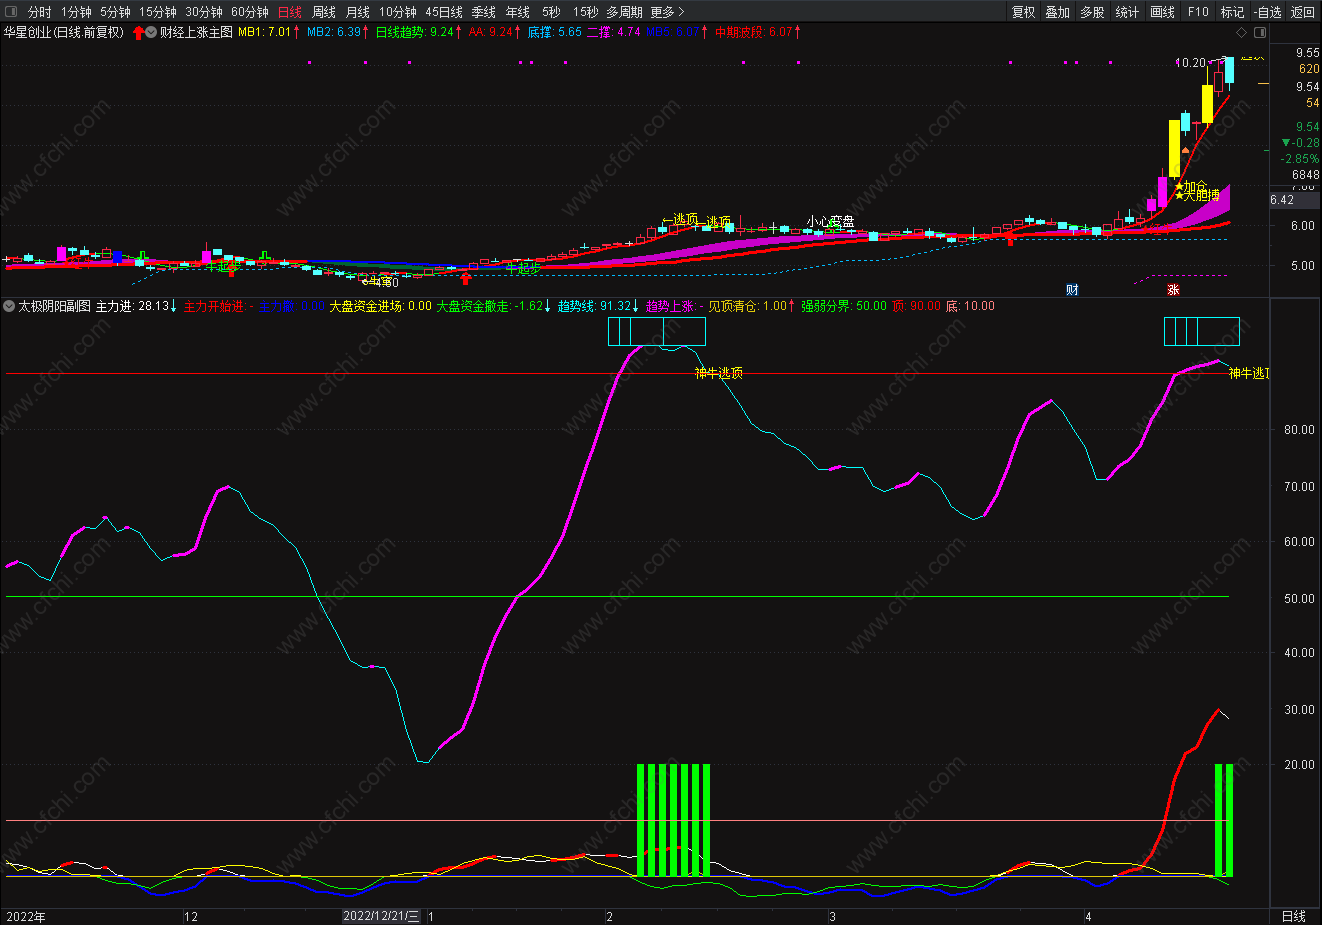Click the first 神牛逃顶 signal label

click(719, 373)
